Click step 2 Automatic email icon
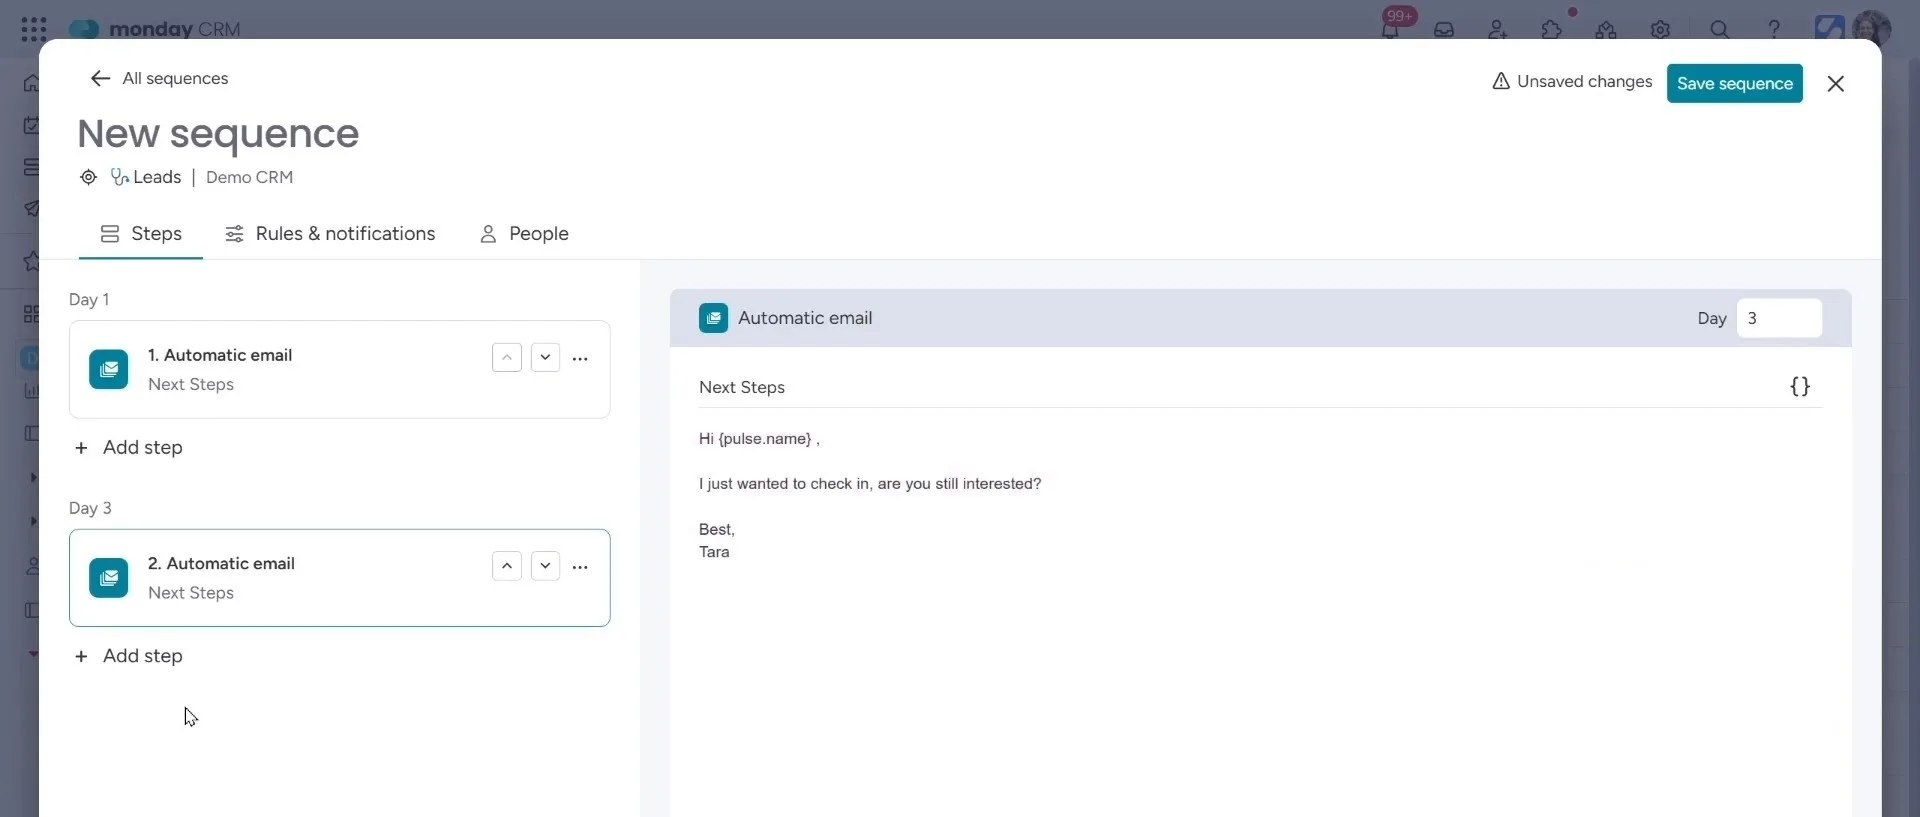Viewport: 1920px width, 817px height. point(108,578)
